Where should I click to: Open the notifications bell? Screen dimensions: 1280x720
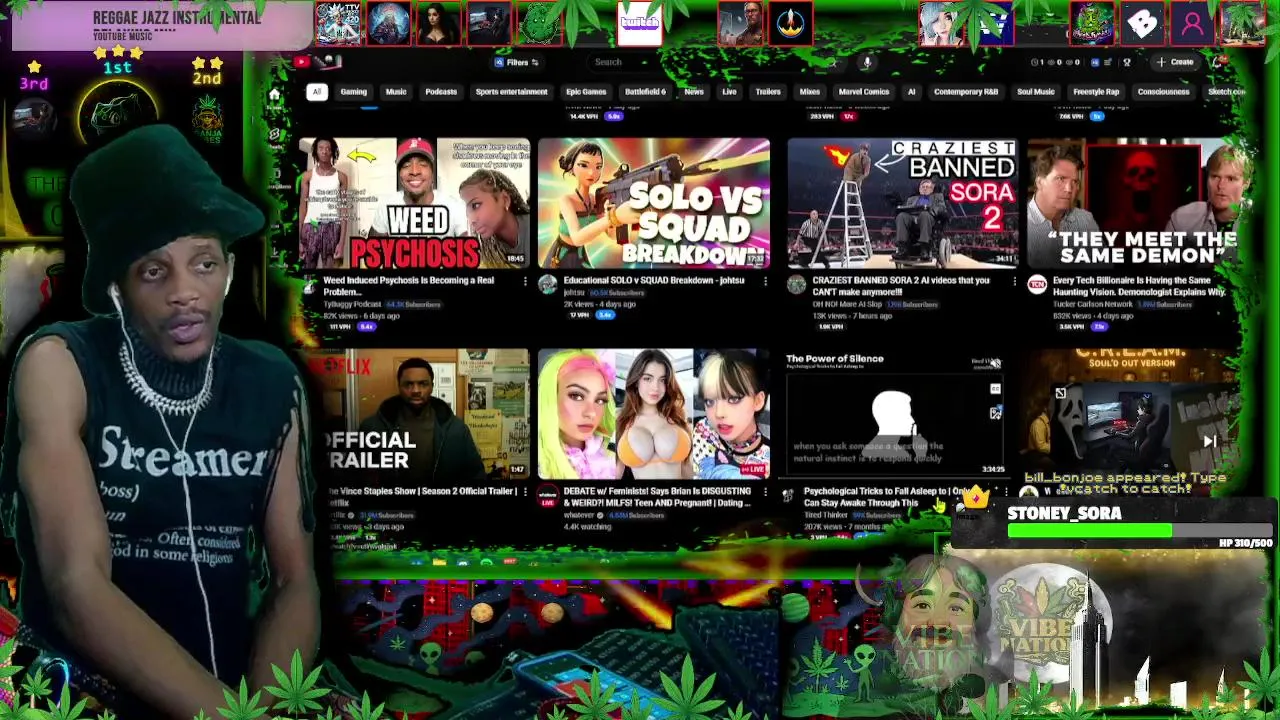[x=1219, y=62]
